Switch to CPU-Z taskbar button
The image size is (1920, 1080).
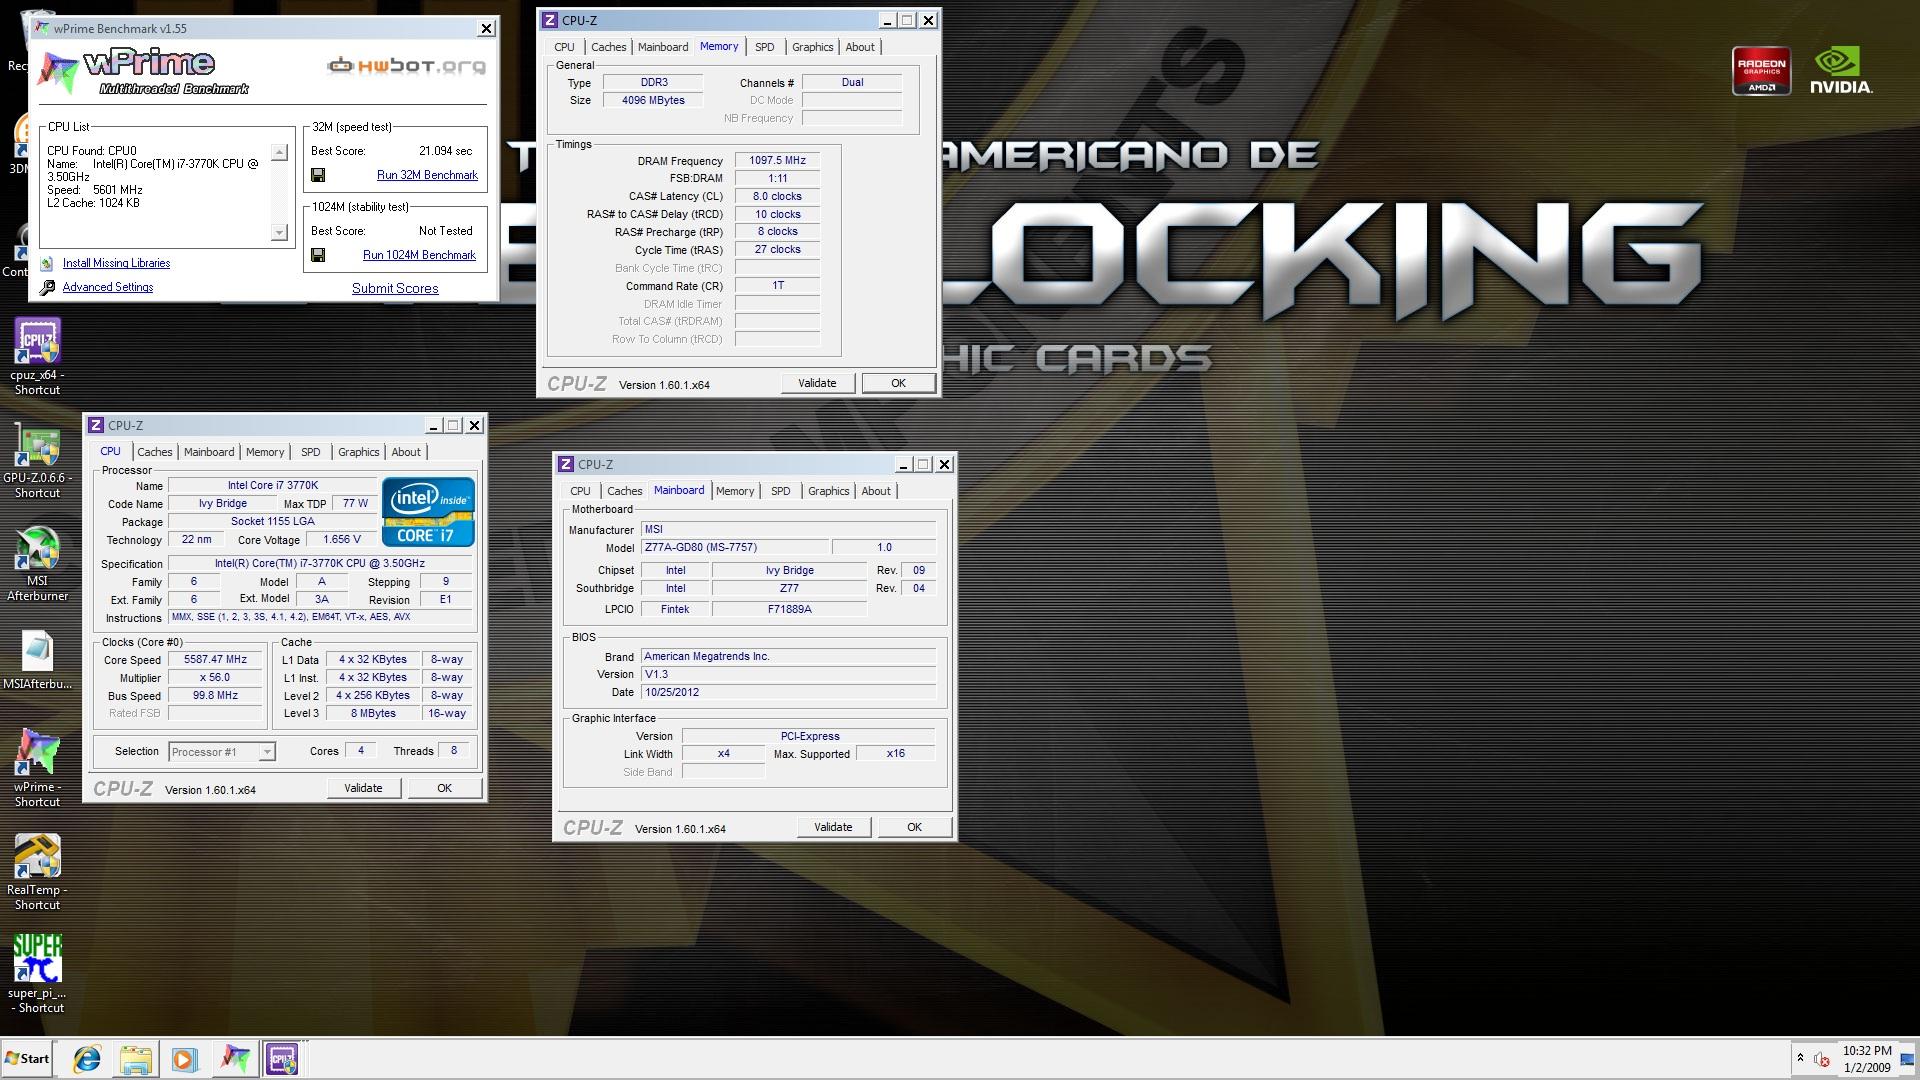[x=282, y=1059]
